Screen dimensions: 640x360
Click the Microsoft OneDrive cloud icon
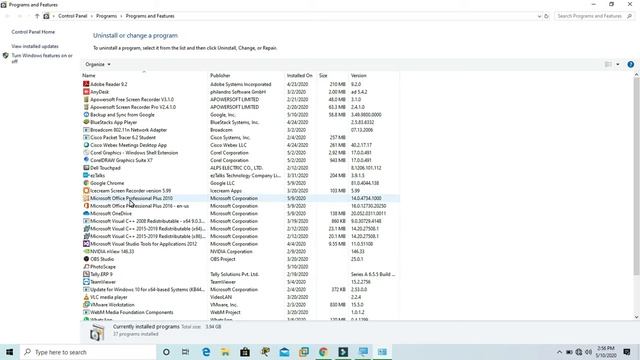coord(86,213)
